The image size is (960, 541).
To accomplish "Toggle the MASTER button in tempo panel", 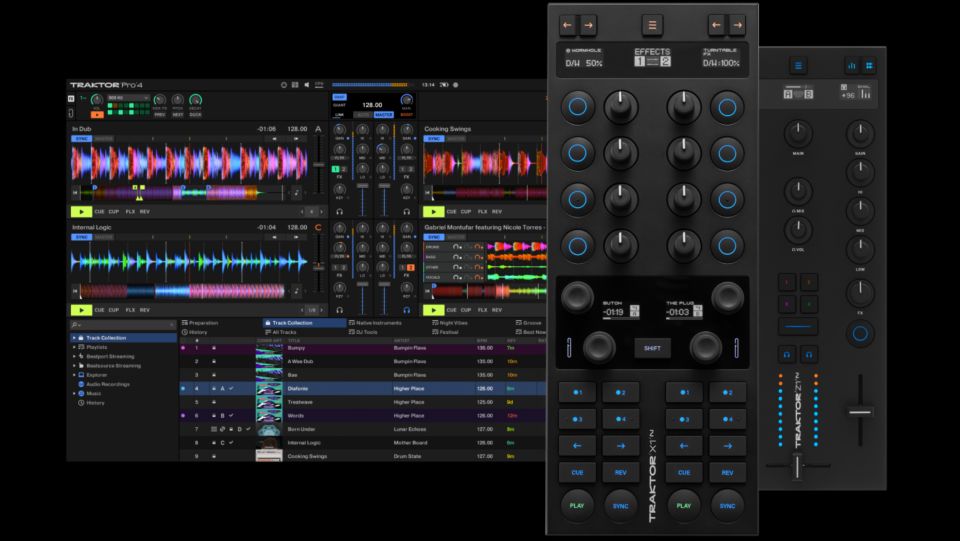I will [x=384, y=114].
